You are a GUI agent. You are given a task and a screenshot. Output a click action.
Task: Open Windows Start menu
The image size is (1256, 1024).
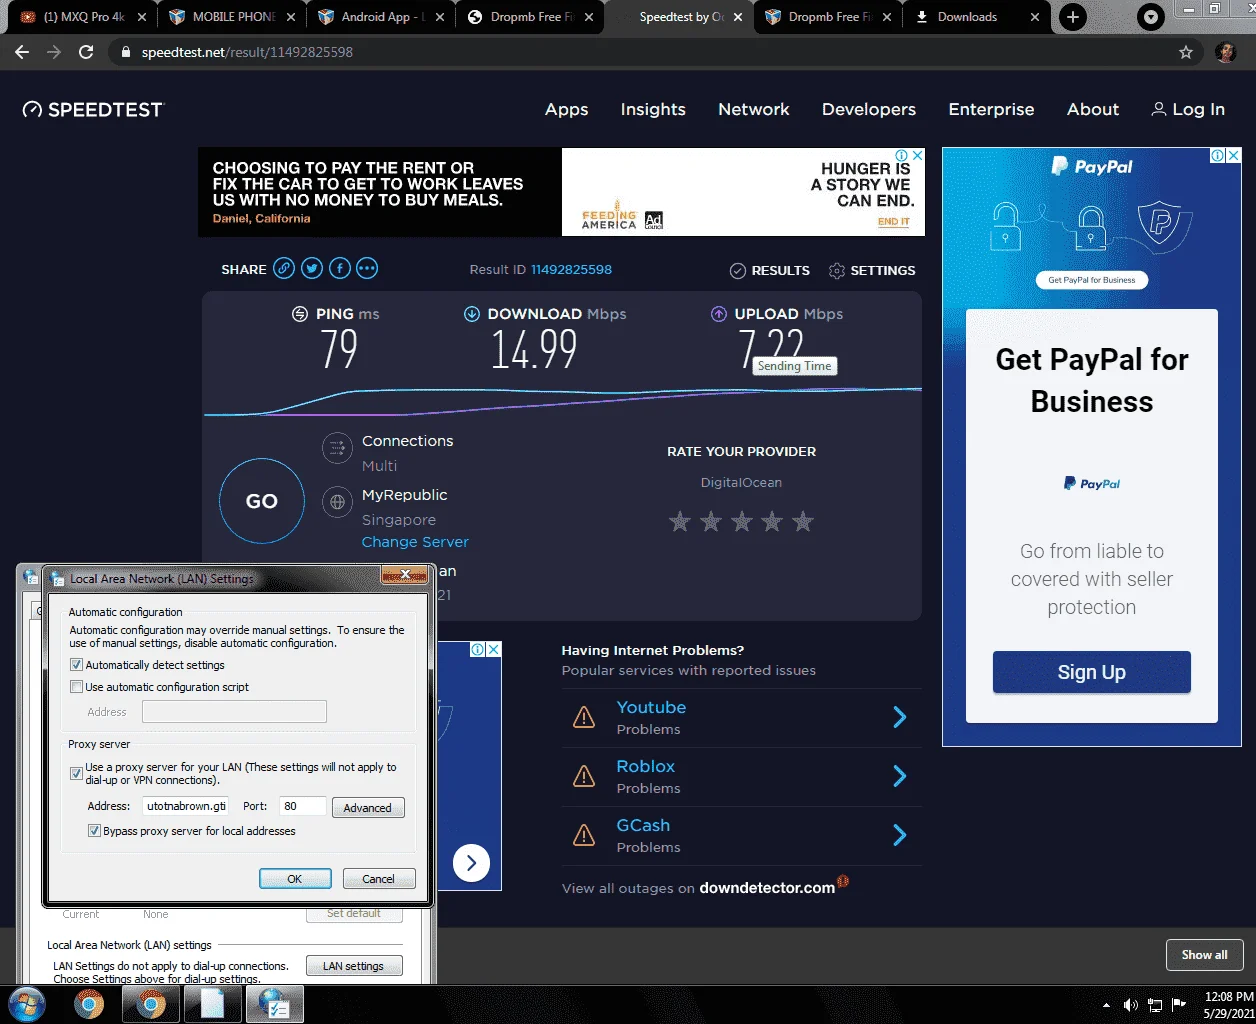point(27,1005)
